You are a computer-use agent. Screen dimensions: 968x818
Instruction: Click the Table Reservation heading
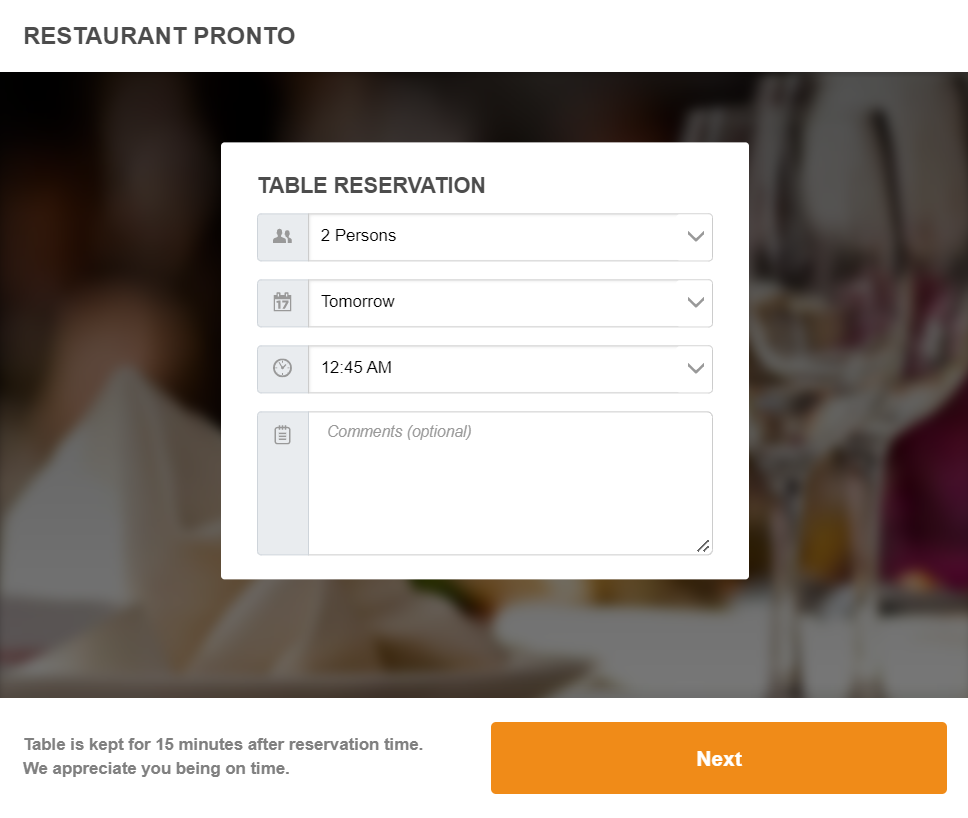pos(371,185)
